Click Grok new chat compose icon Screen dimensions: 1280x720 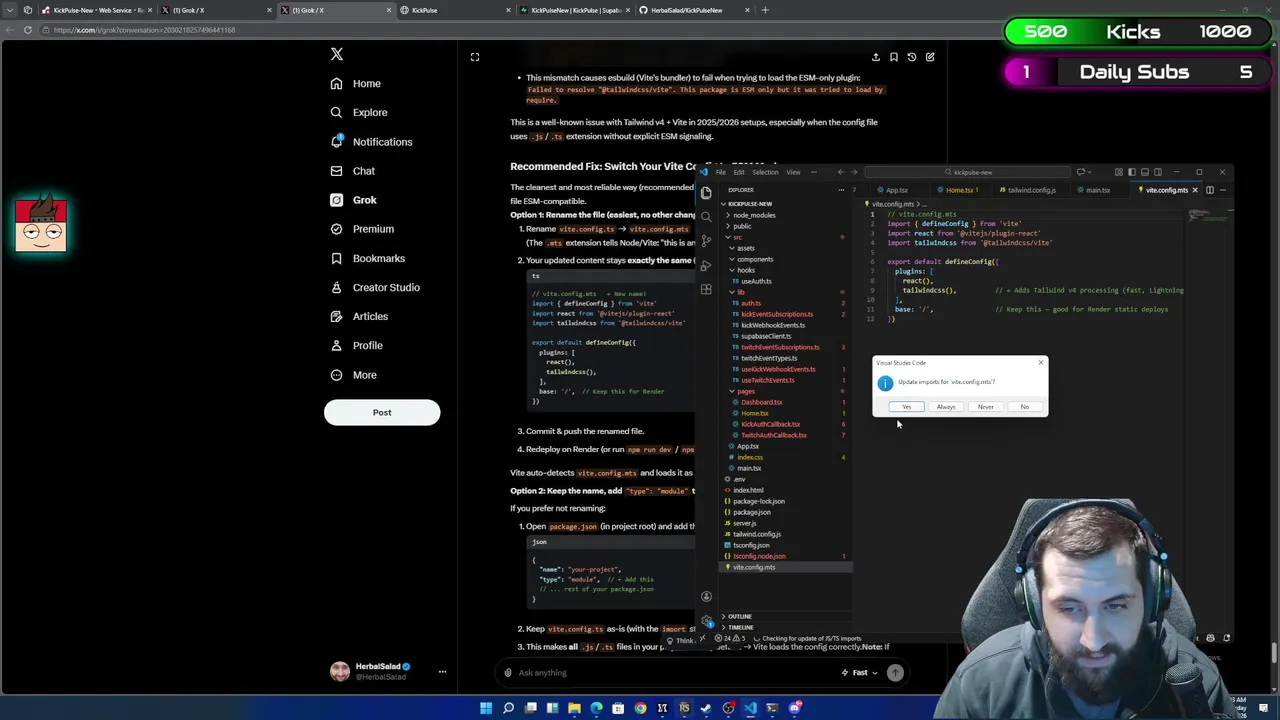tap(930, 57)
